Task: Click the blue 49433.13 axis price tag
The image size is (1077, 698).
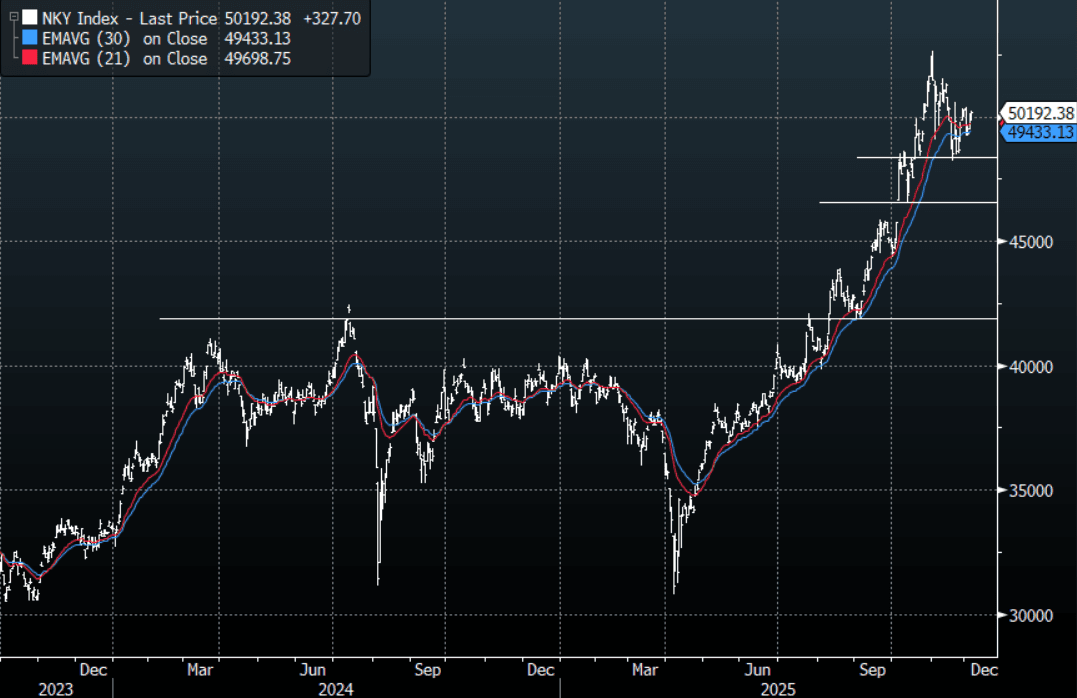Action: (x=1040, y=132)
